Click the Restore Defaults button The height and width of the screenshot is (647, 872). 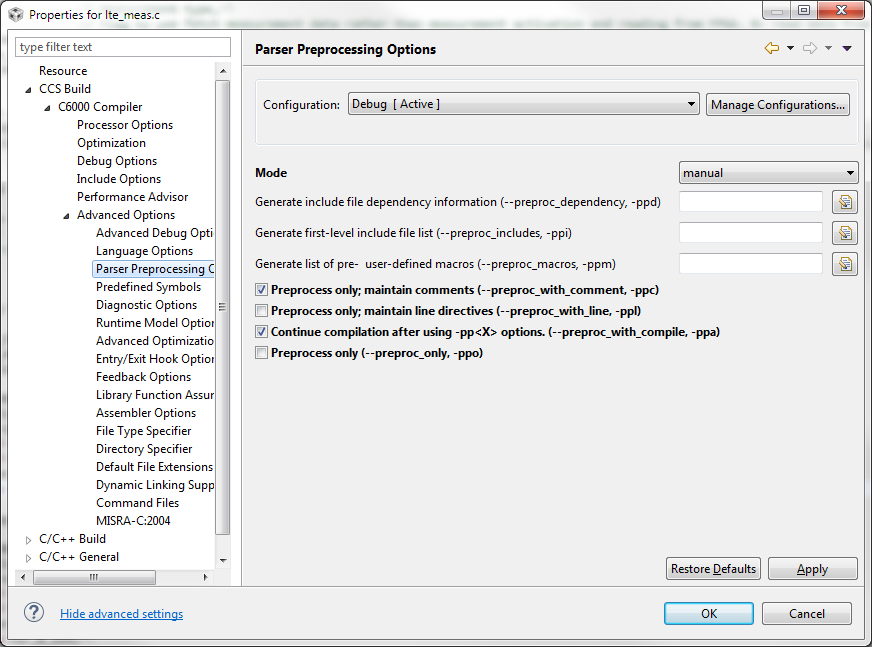pos(713,569)
